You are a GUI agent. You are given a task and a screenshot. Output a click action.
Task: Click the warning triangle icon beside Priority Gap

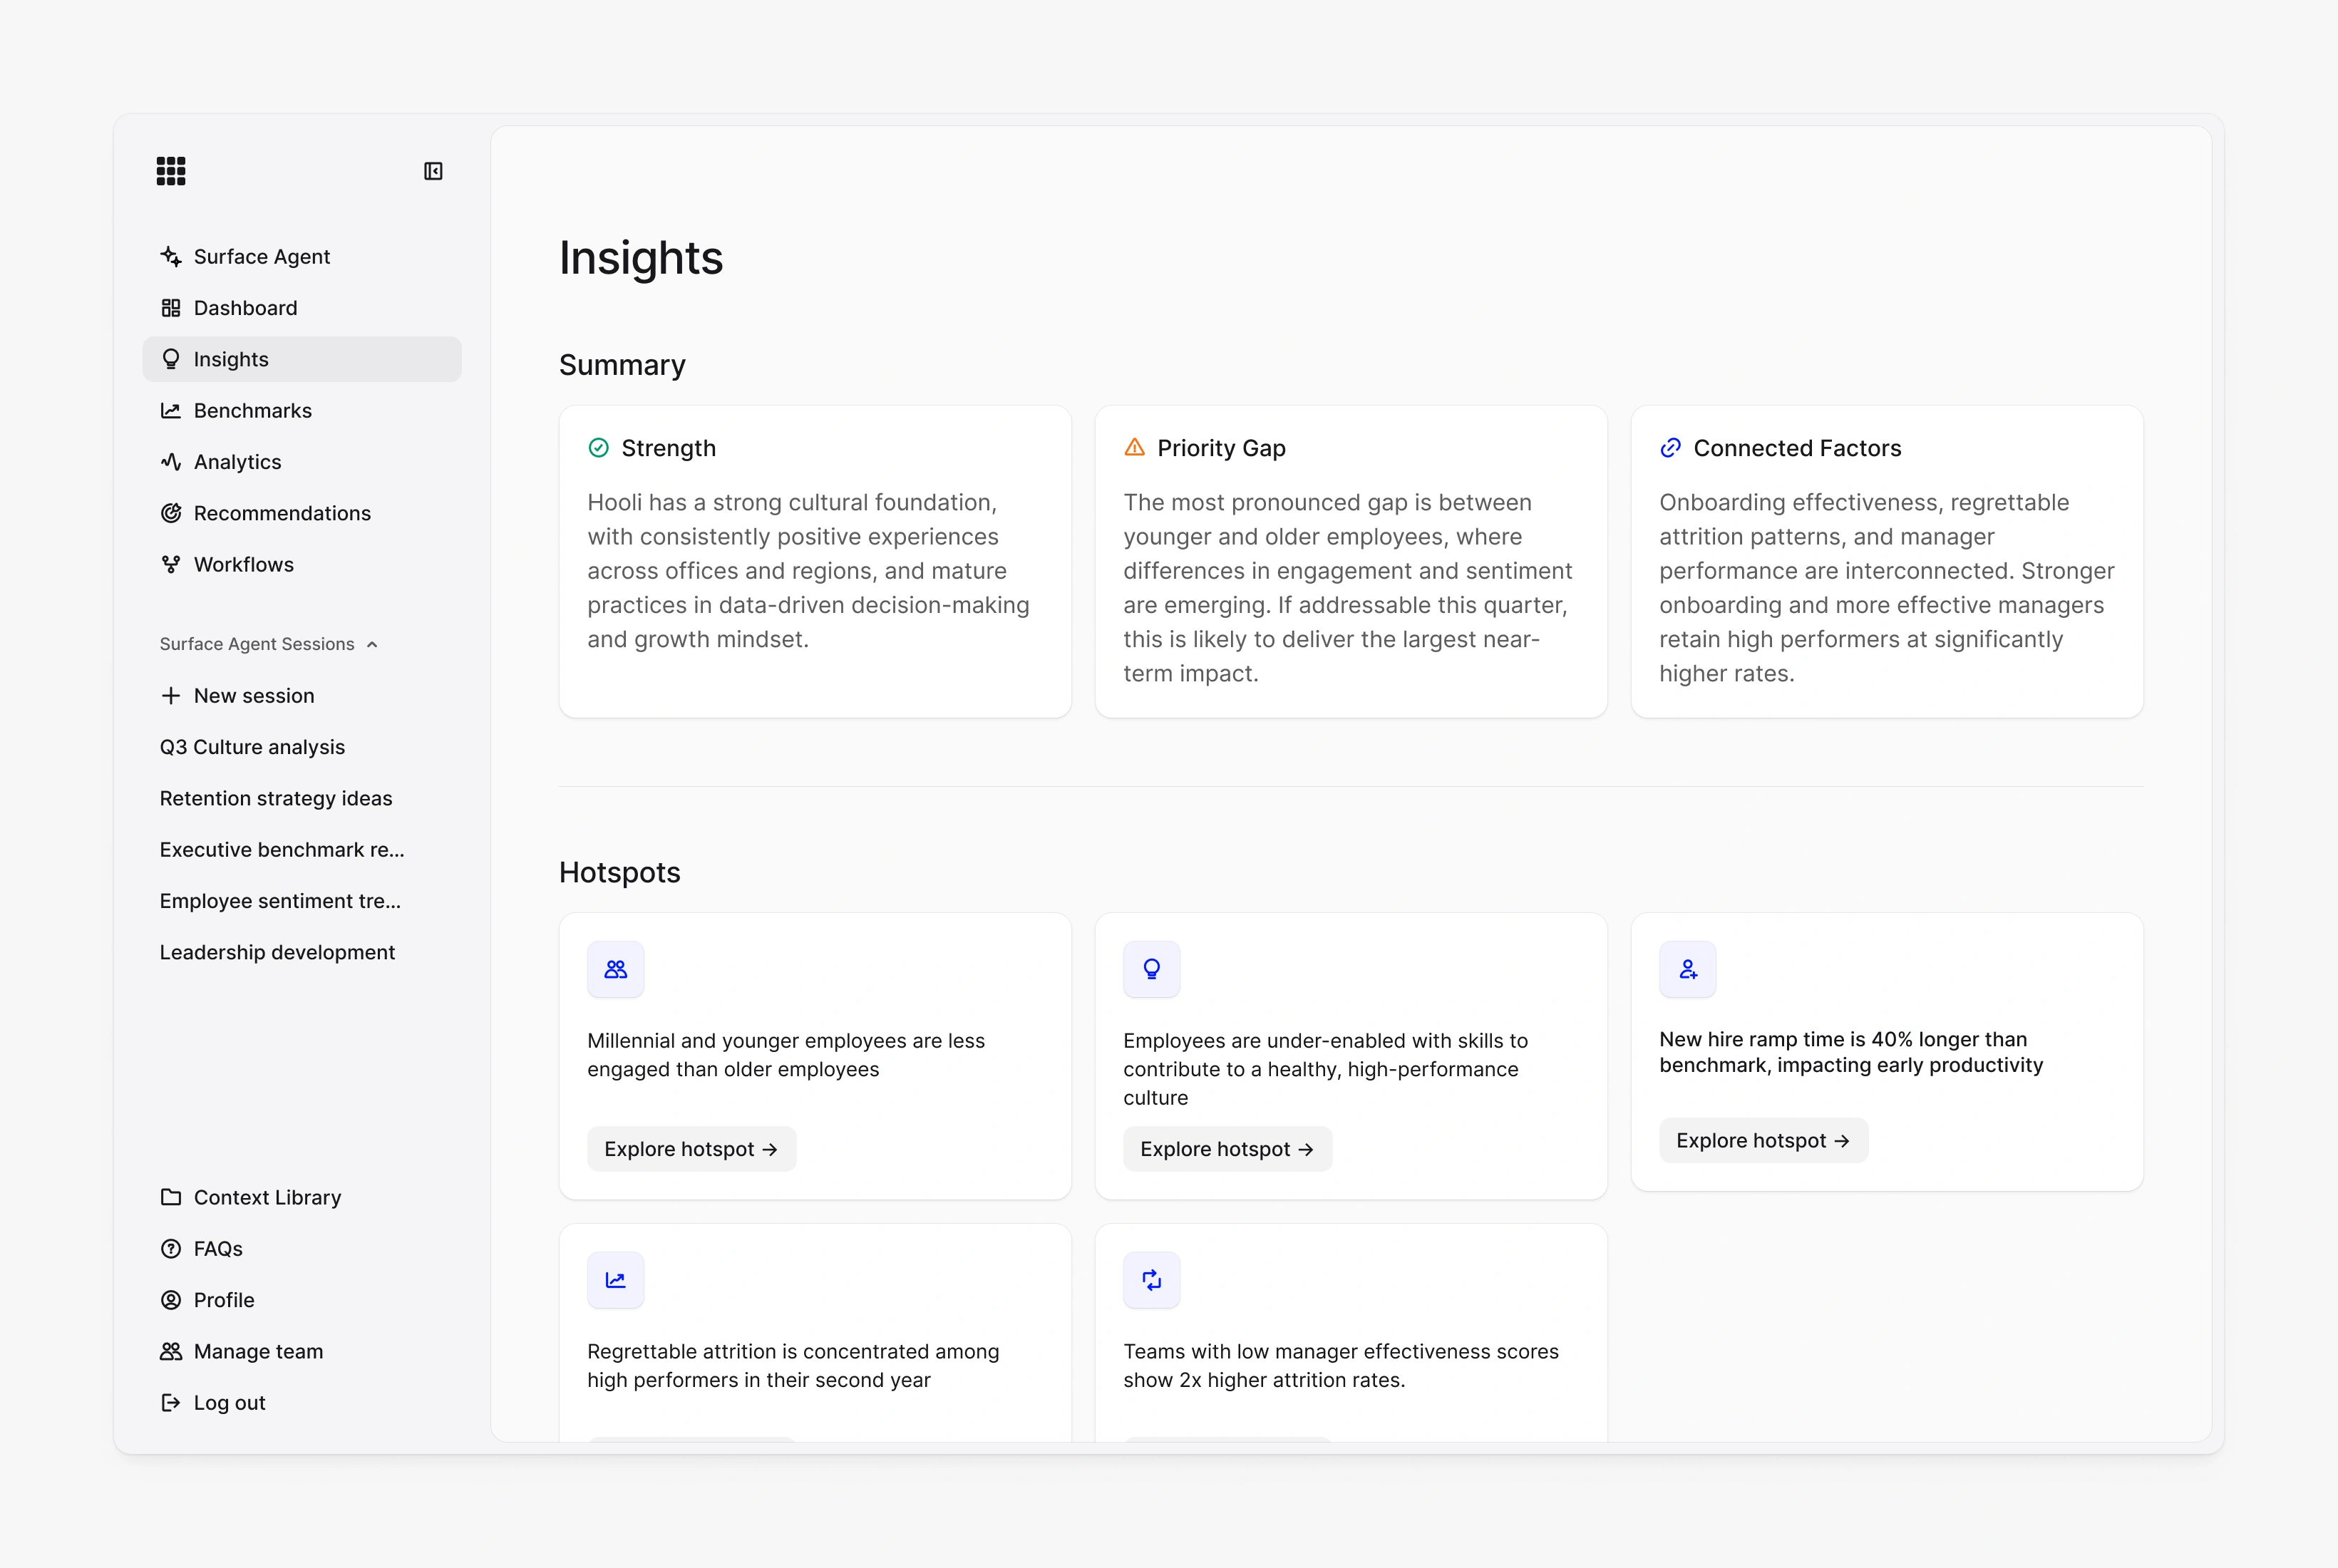pos(1135,448)
